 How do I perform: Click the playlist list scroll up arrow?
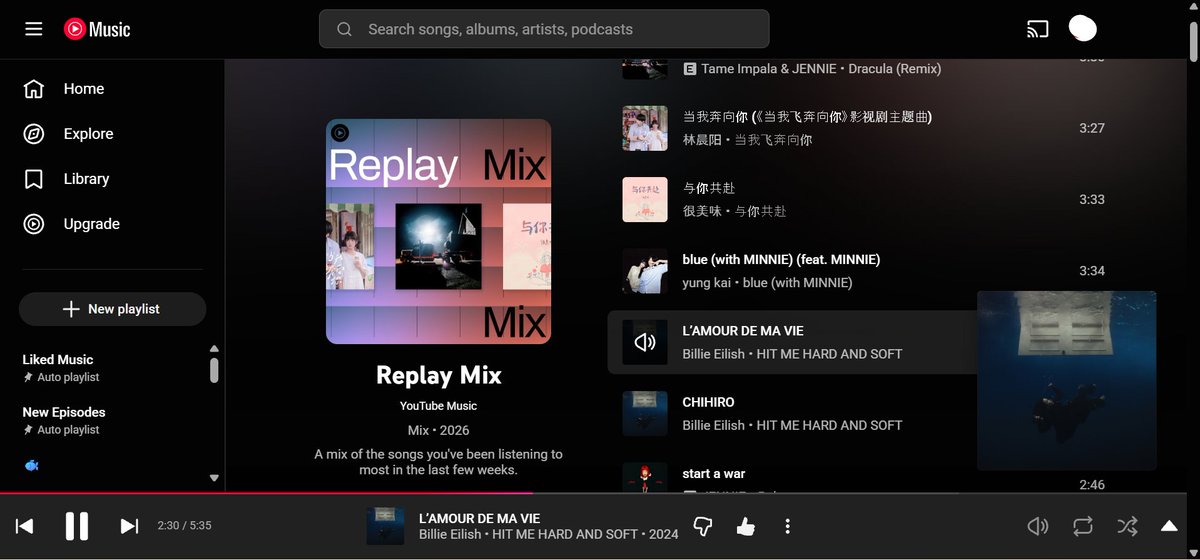(x=214, y=349)
